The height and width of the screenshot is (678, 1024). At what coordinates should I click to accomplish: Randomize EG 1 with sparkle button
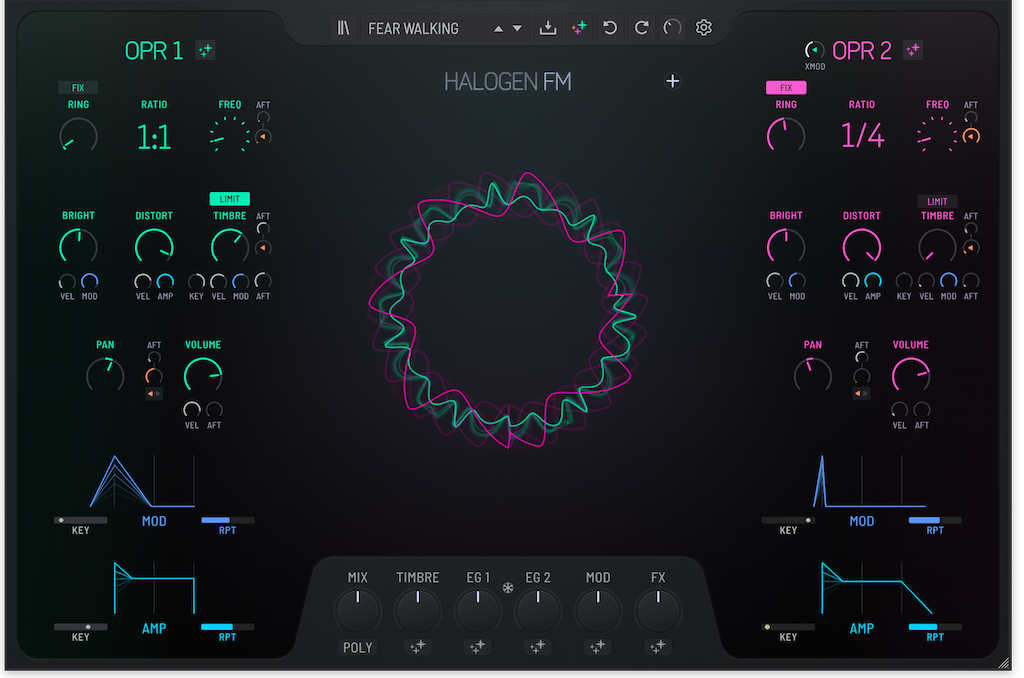click(477, 647)
